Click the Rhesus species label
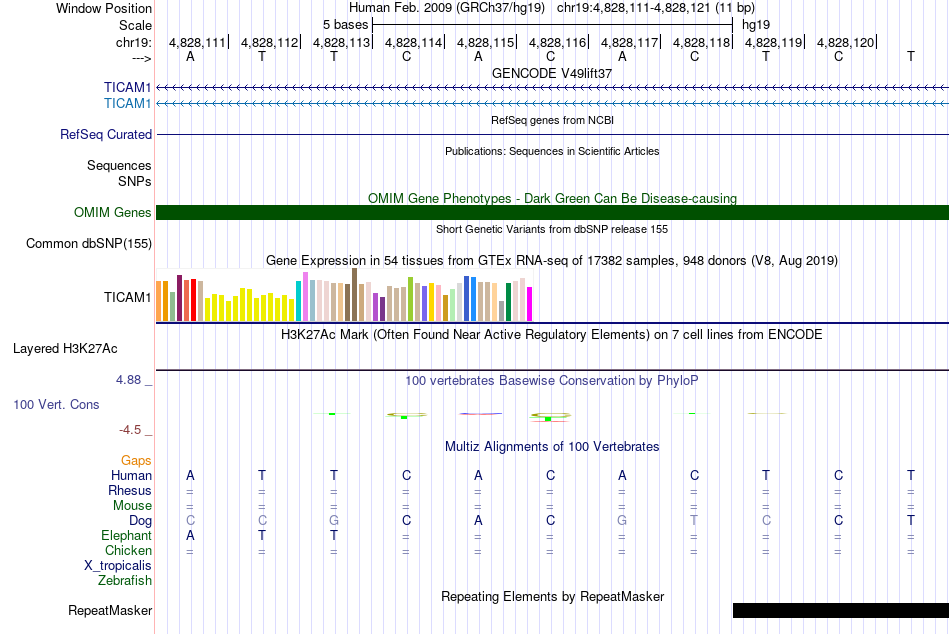Image resolution: width=950 pixels, height=634 pixels. click(x=130, y=491)
